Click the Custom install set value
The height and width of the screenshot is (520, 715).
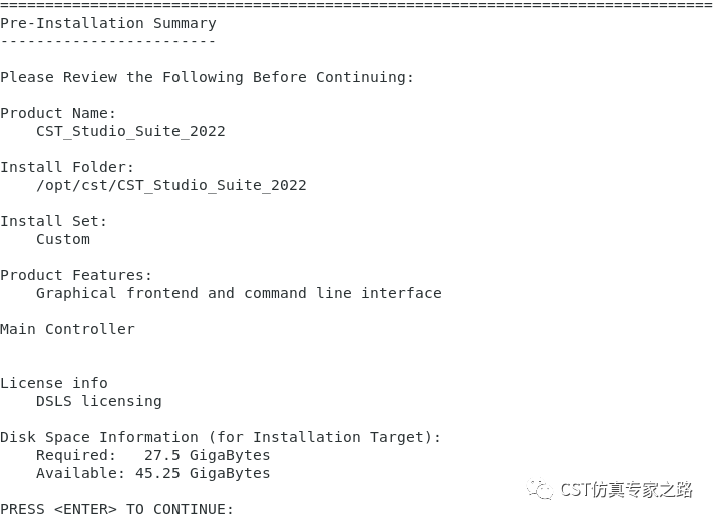click(x=63, y=239)
